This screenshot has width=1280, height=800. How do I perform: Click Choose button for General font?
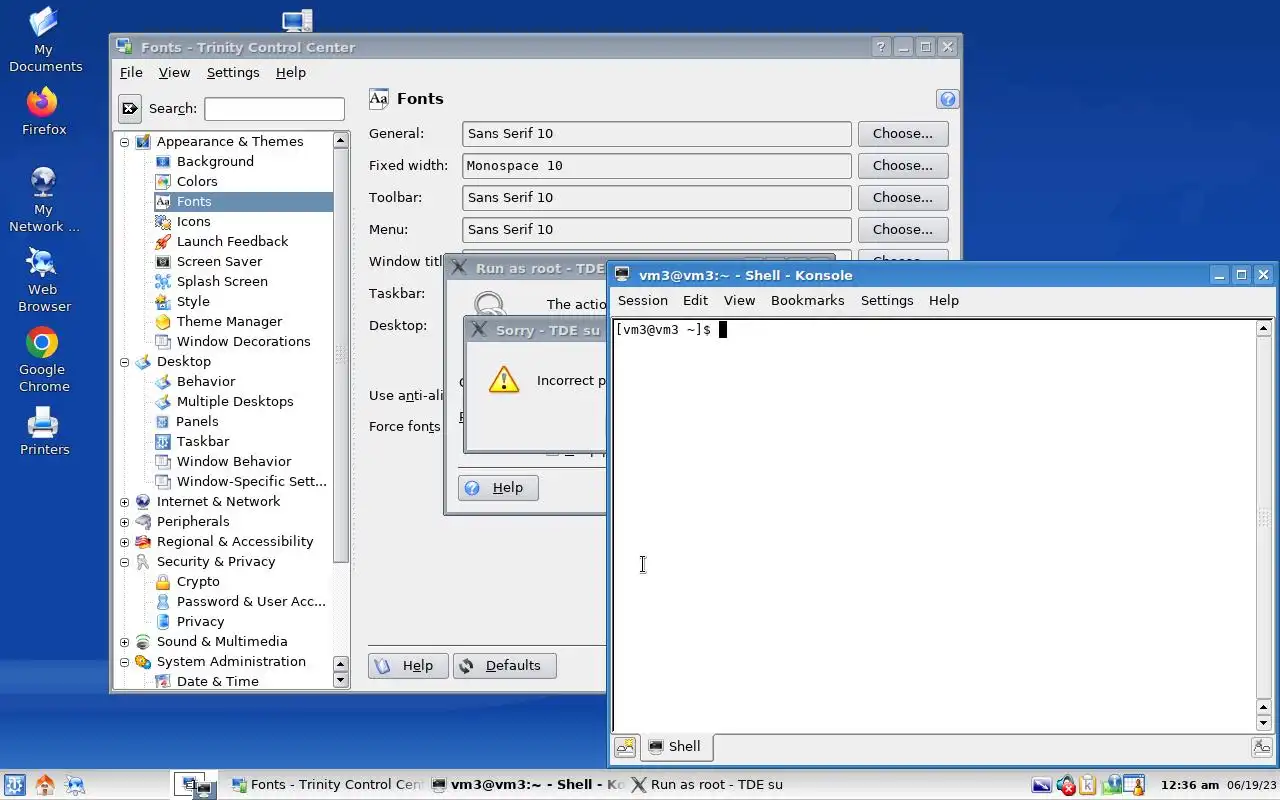point(903,133)
